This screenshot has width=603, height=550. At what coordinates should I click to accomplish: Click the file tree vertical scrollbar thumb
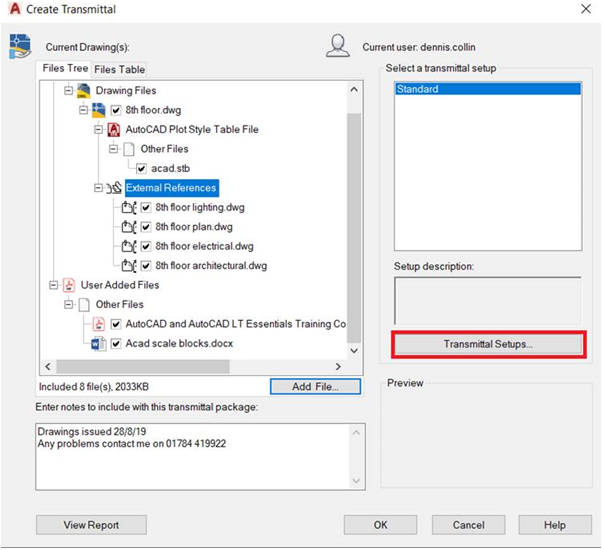tap(354, 228)
